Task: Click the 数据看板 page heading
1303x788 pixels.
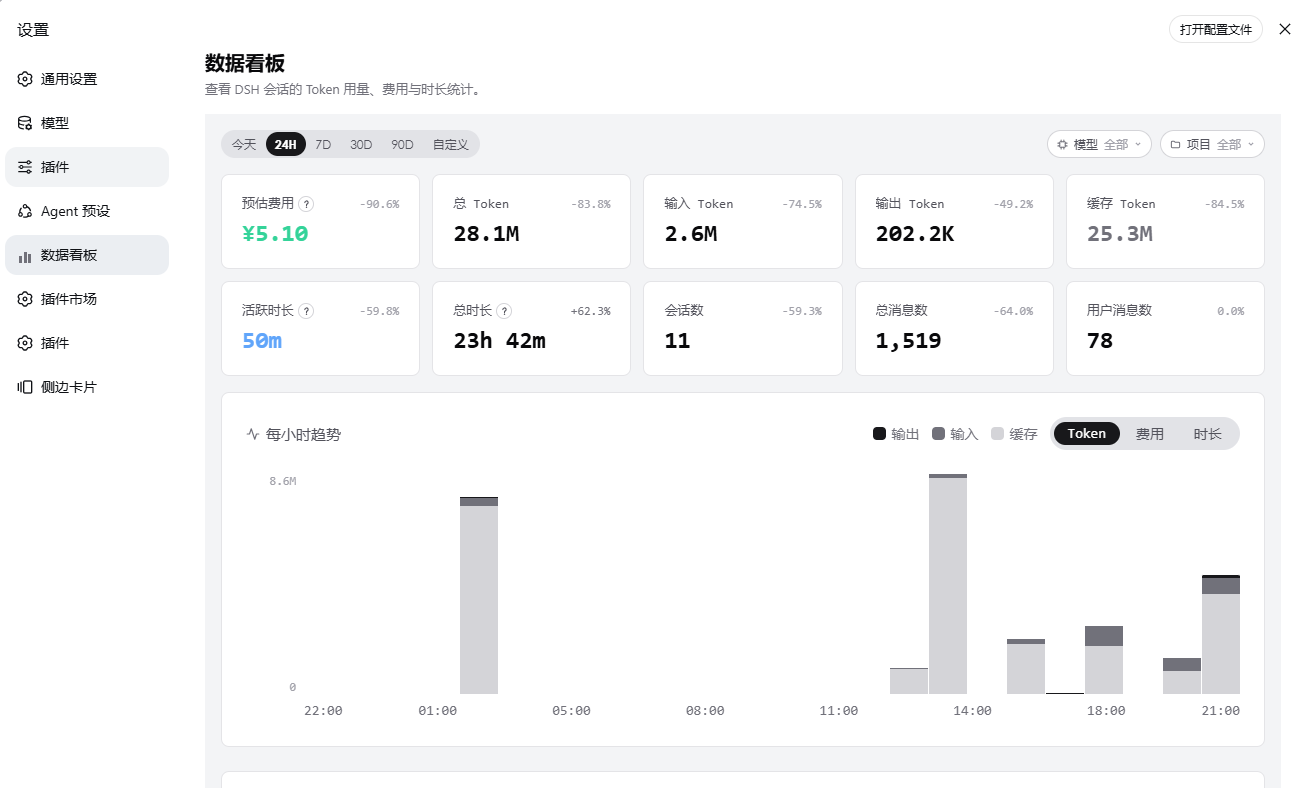Action: tap(245, 63)
